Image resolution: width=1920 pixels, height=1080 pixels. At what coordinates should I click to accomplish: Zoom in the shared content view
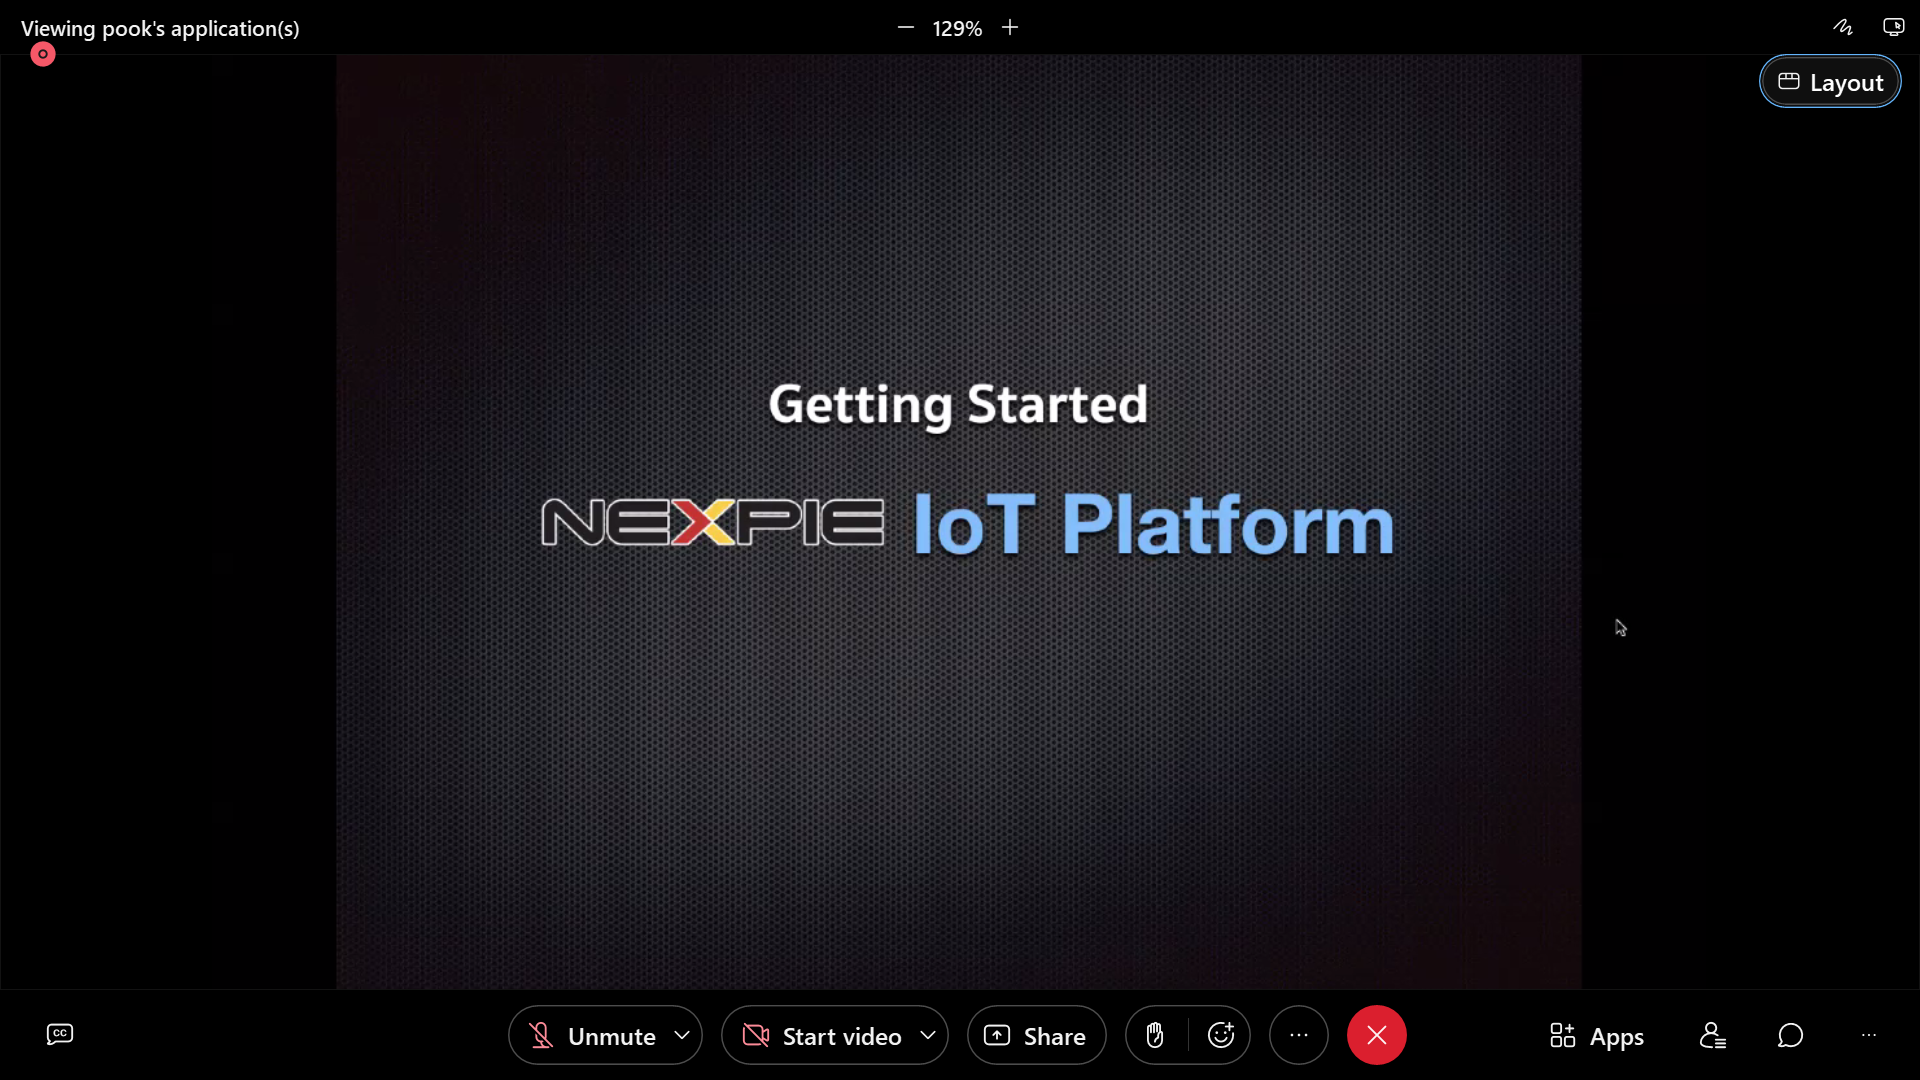tap(1010, 28)
